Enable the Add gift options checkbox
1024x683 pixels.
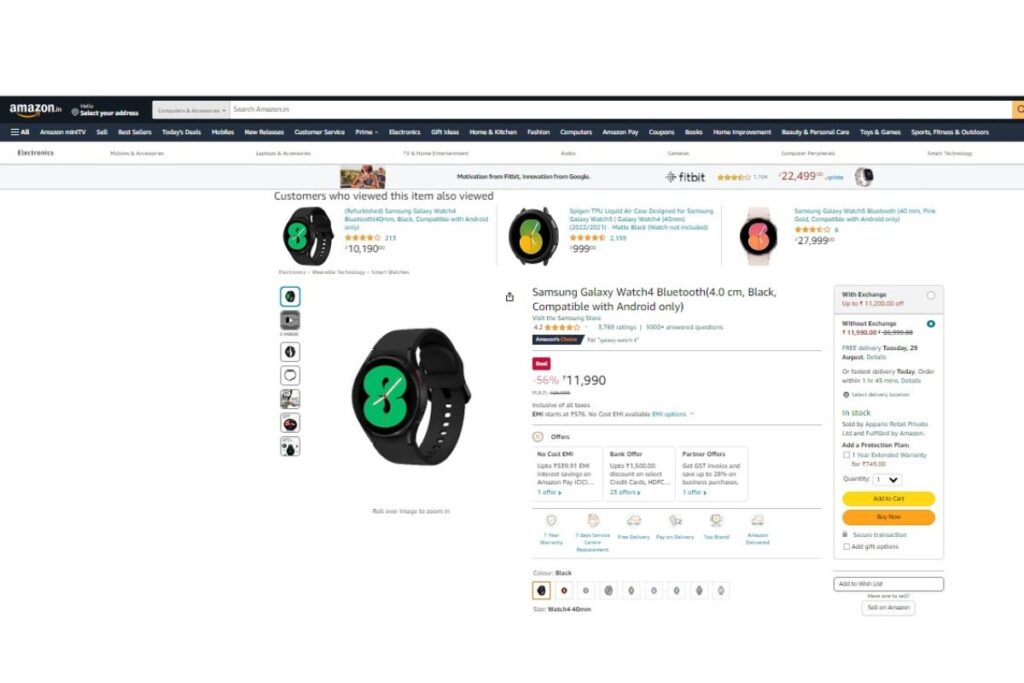click(x=846, y=547)
